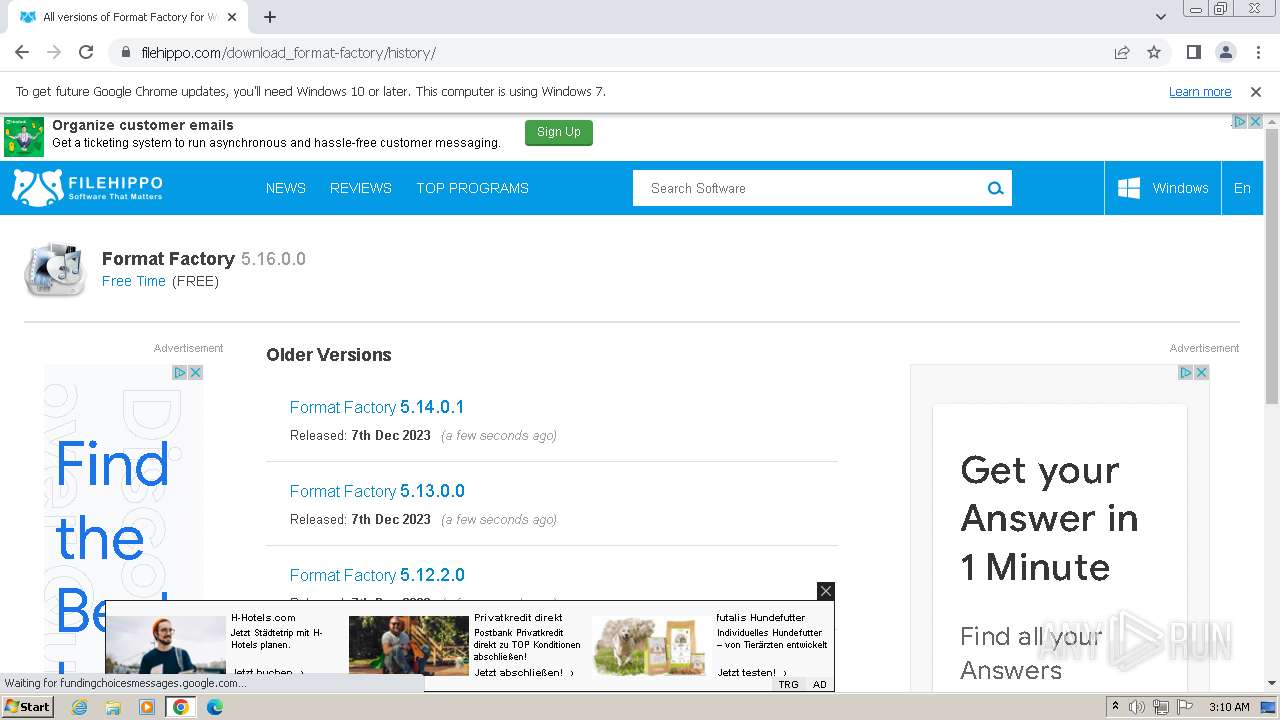Viewport: 1280px width, 720px height.
Task: Reload the current page
Action: [86, 52]
